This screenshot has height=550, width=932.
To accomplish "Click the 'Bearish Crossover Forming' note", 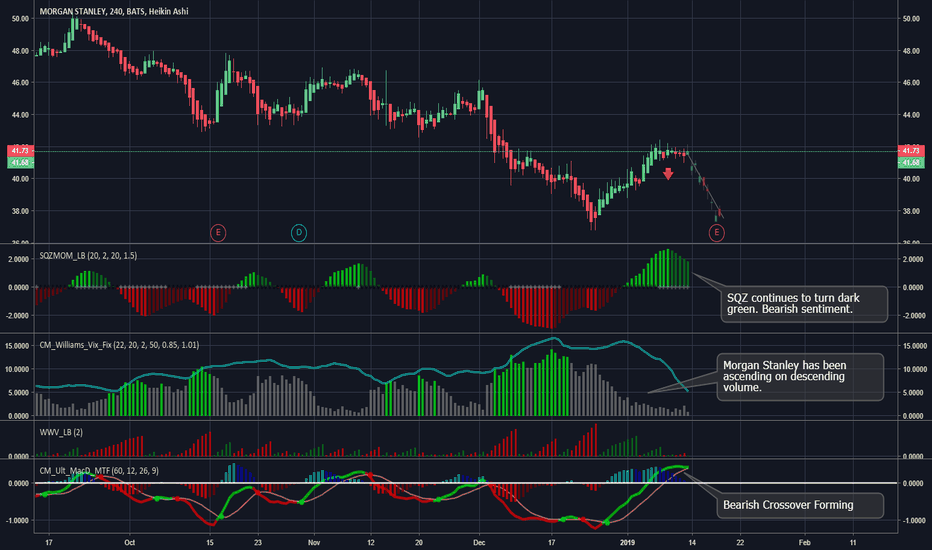I will pos(800,505).
